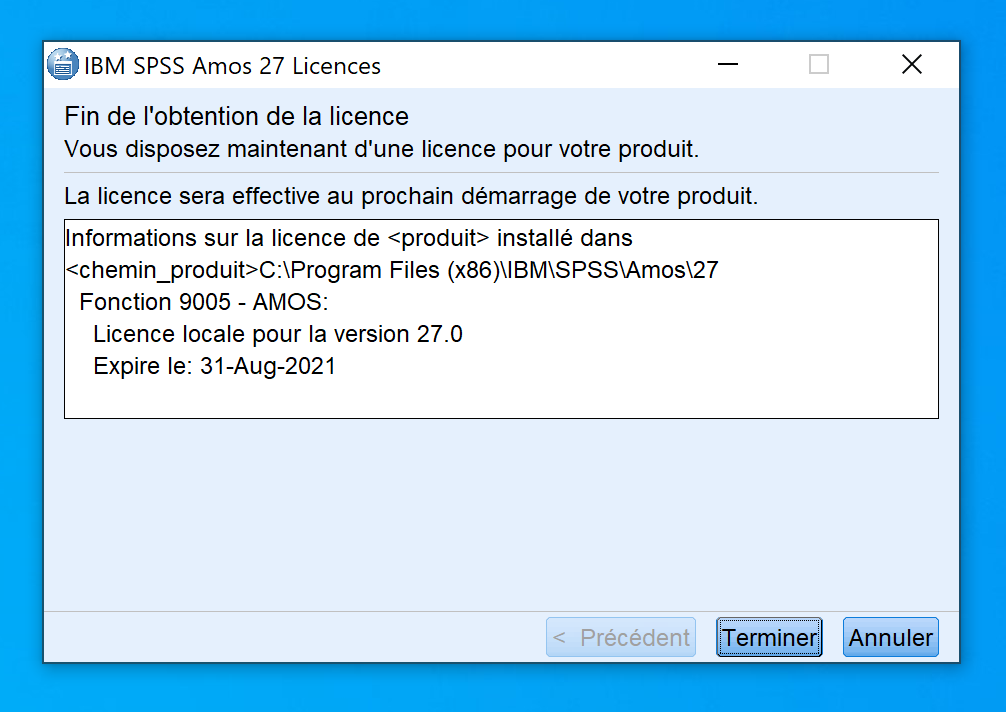1006x712 pixels.
Task: Click the "Informations sur la licence" line
Action: 348,239
